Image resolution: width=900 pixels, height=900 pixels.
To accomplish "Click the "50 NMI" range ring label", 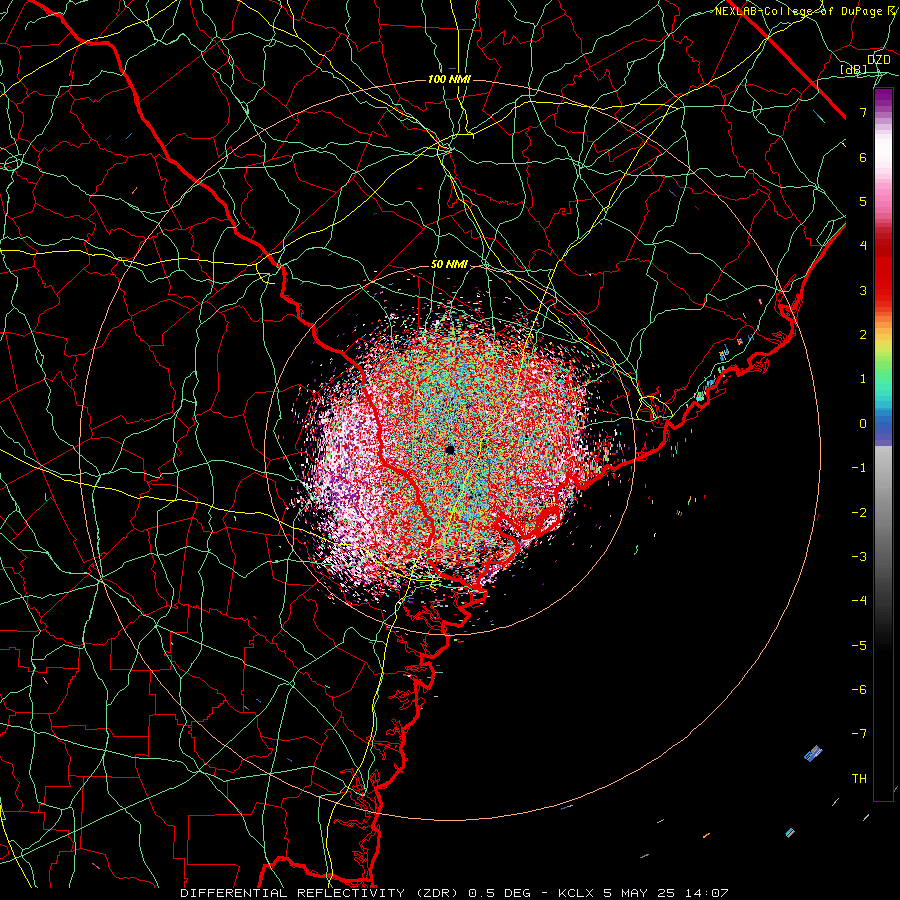I will 449,265.
